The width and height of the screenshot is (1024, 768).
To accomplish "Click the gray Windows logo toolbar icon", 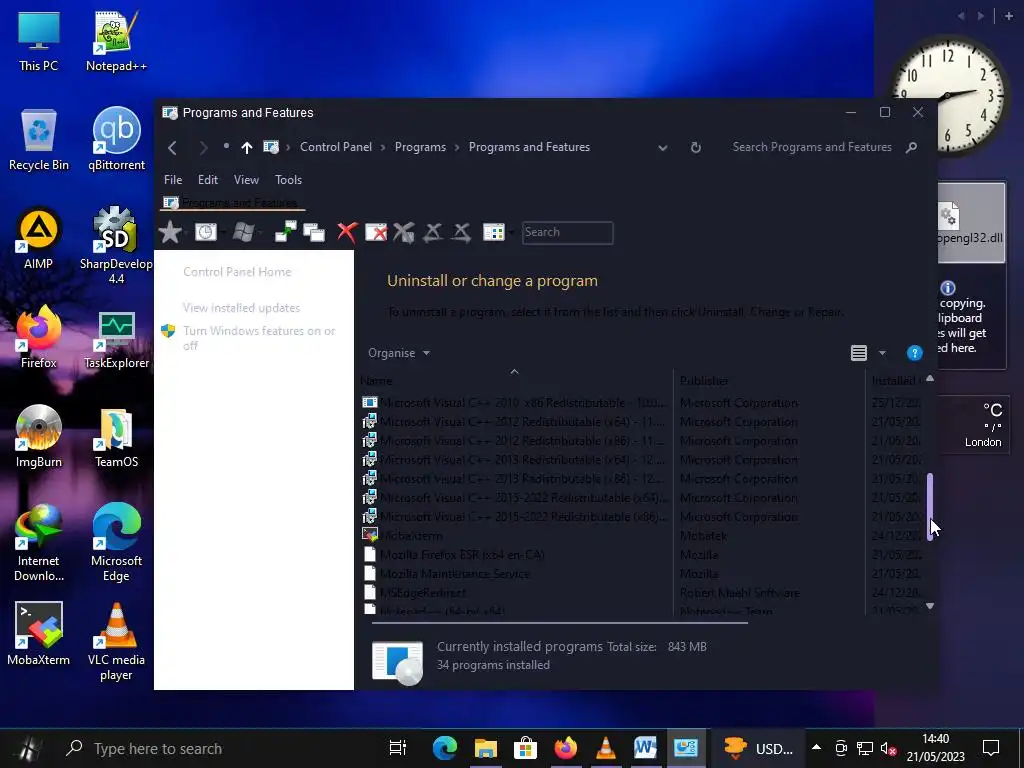I will click(x=243, y=232).
